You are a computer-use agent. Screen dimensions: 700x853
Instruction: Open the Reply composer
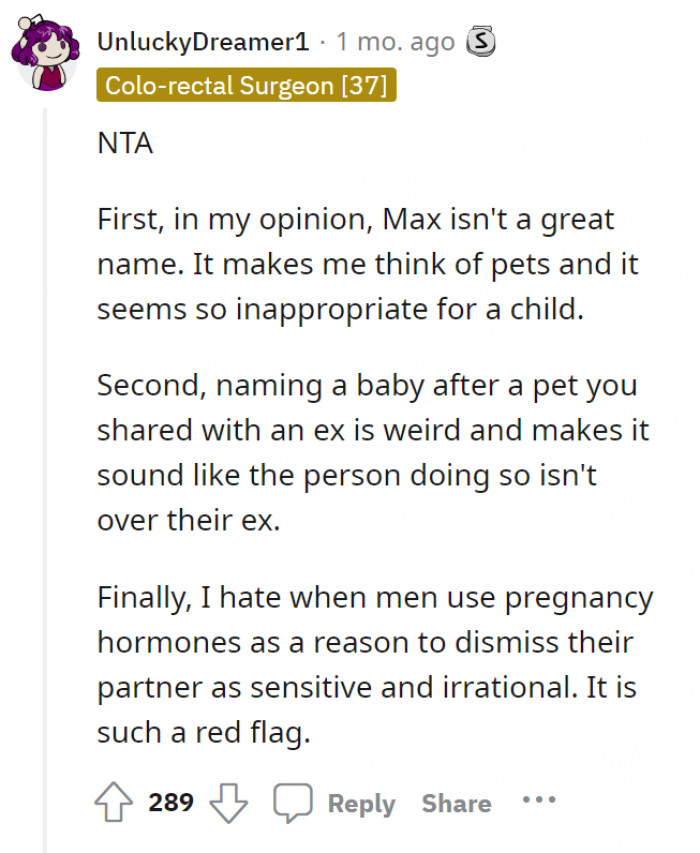tap(361, 802)
